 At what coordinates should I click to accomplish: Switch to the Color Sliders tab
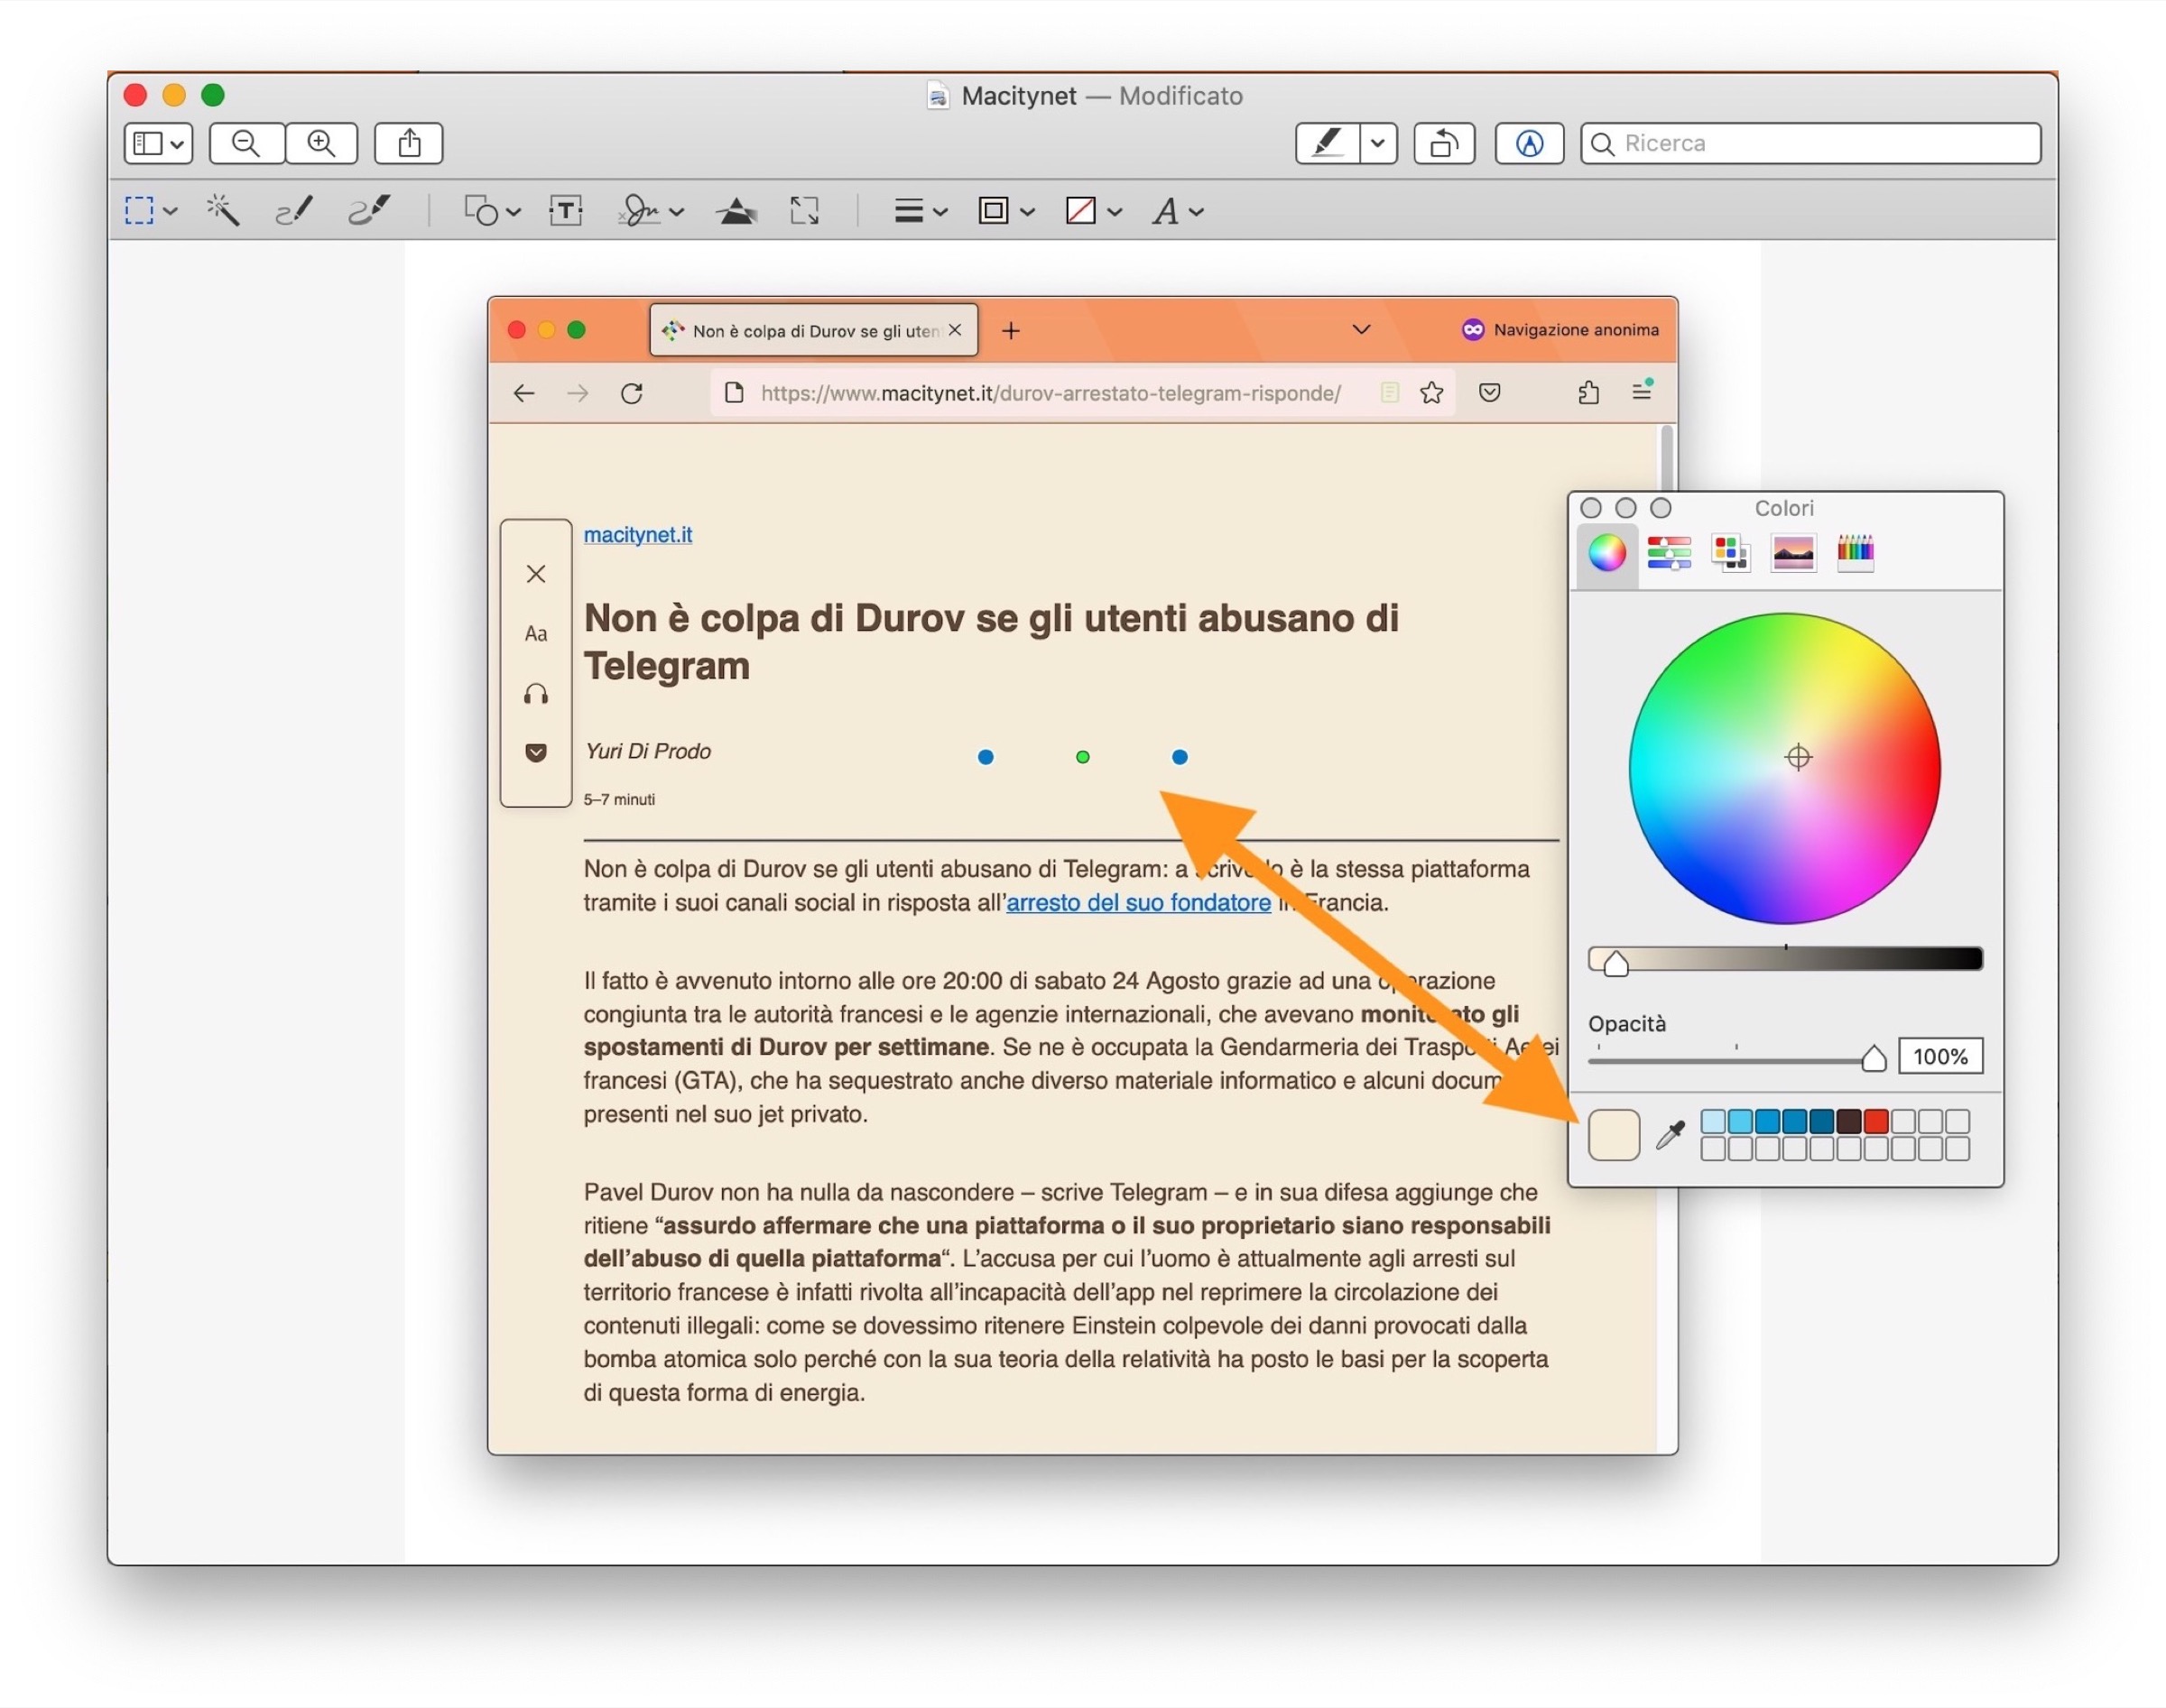pos(1669,552)
